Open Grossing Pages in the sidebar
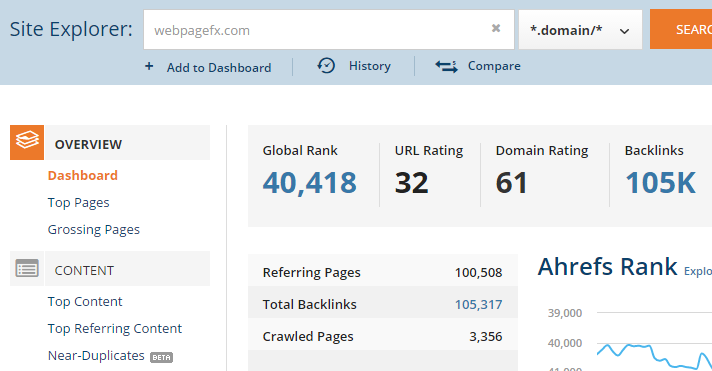712x371 pixels. pos(94,229)
